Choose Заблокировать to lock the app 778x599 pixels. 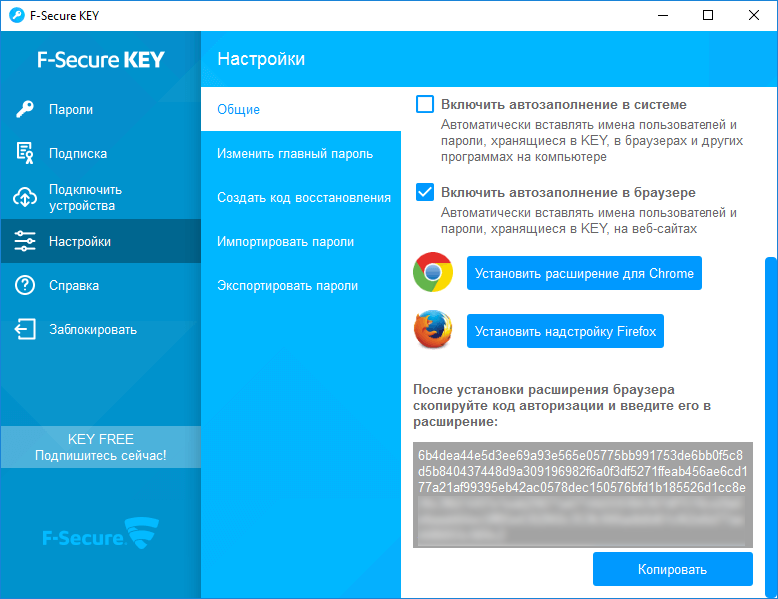click(101, 329)
